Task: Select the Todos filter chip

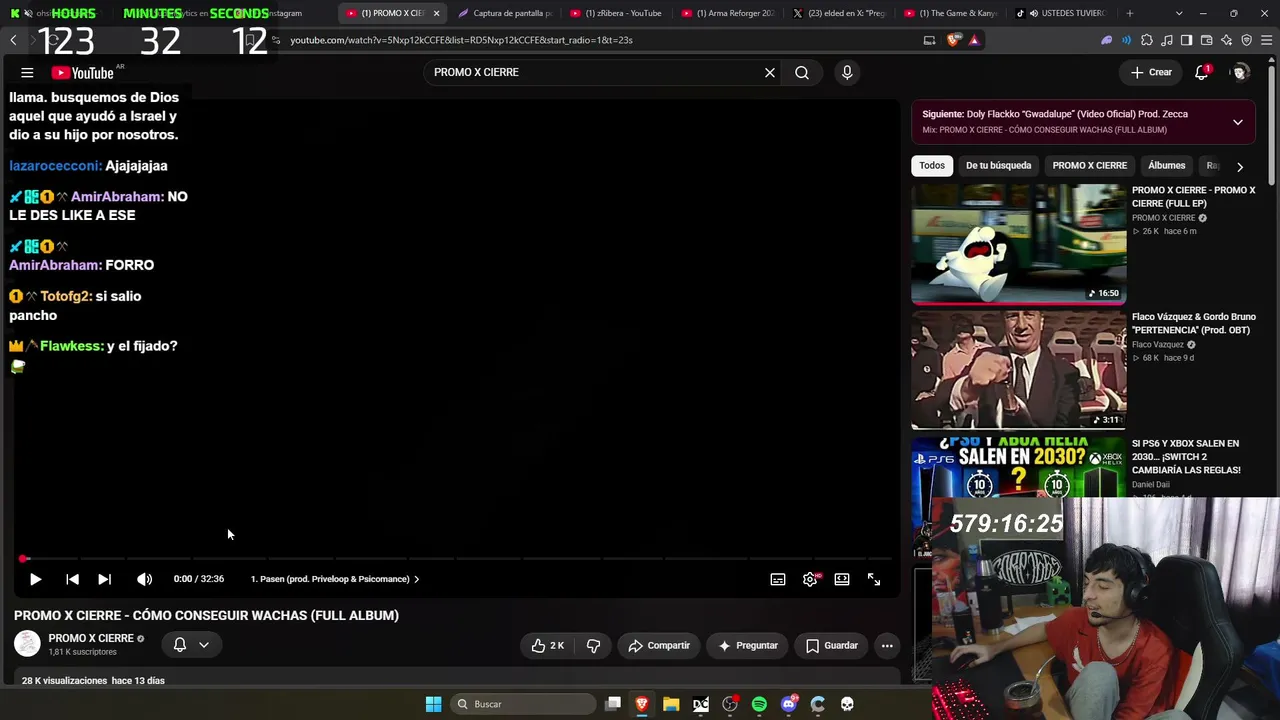Action: [x=932, y=166]
